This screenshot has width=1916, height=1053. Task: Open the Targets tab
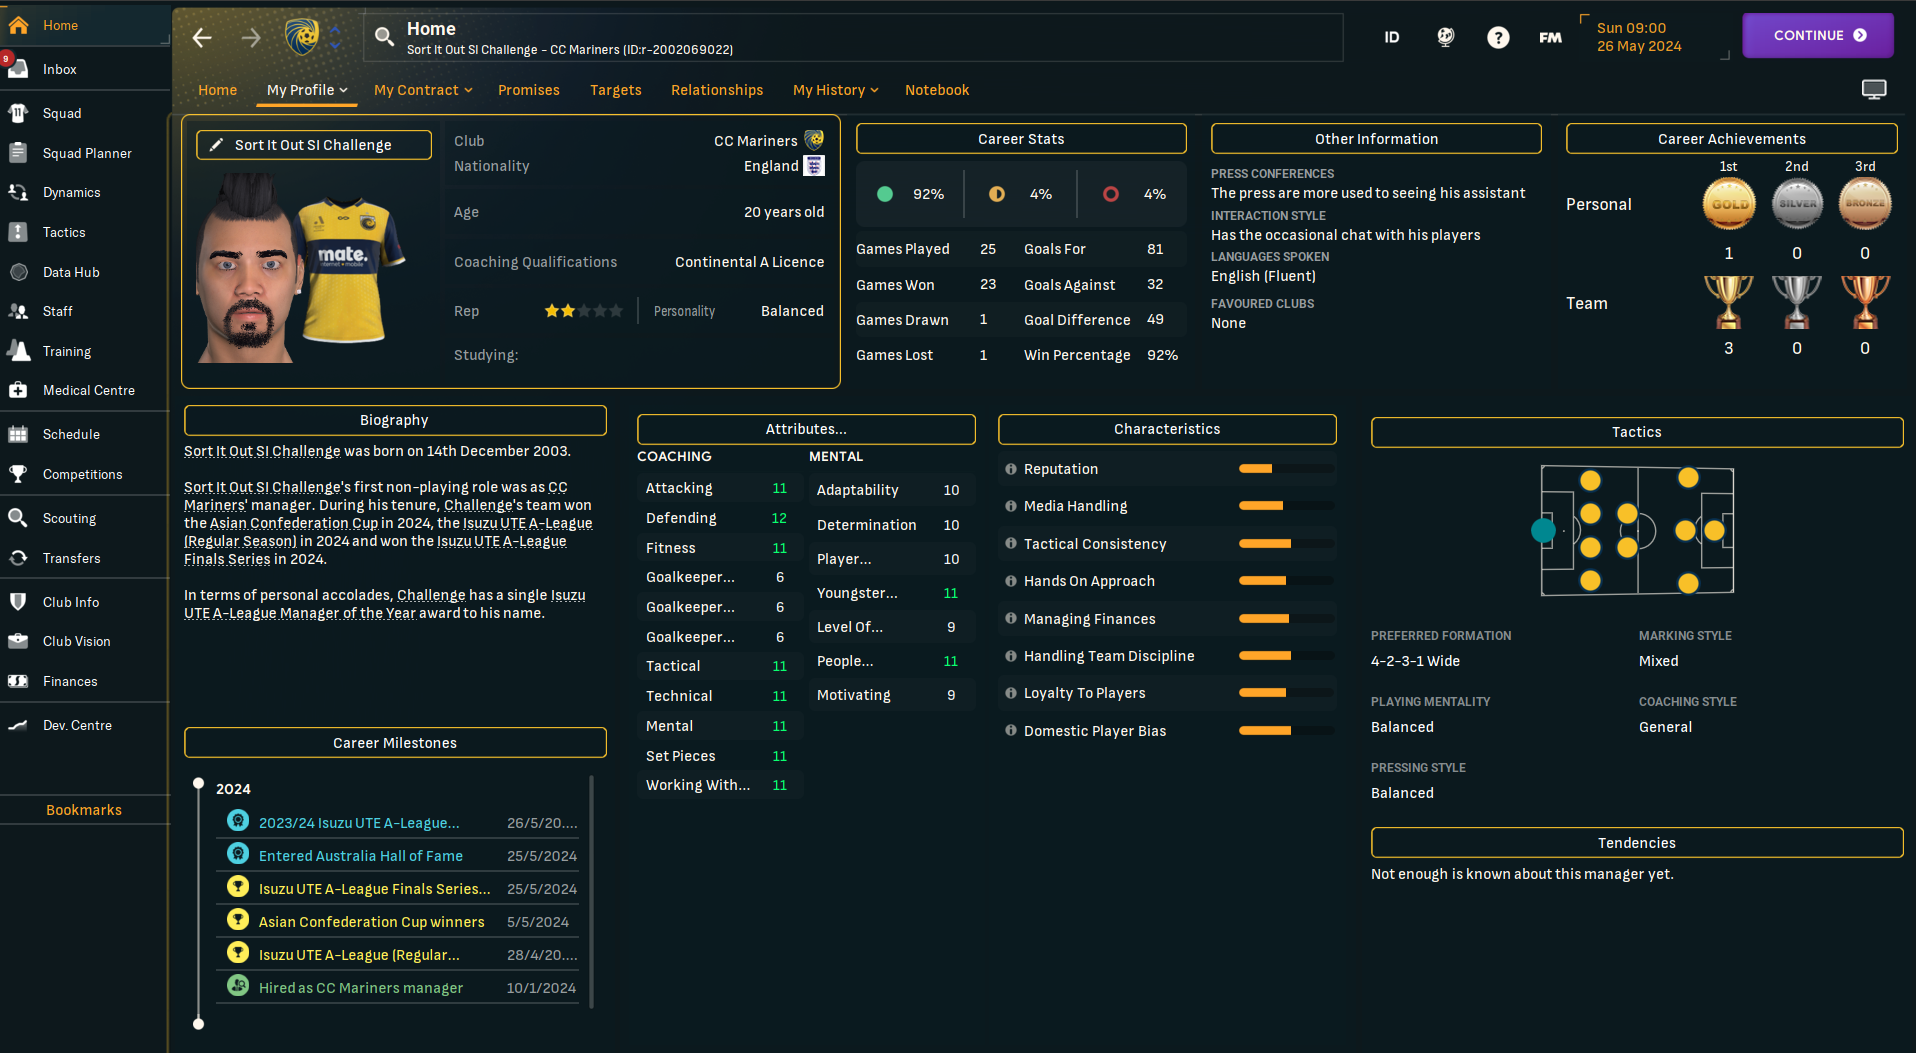coord(616,90)
